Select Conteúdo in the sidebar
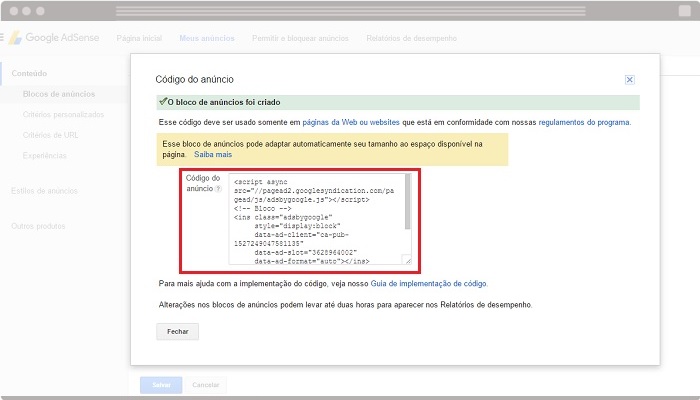700x400 pixels. 29,73
